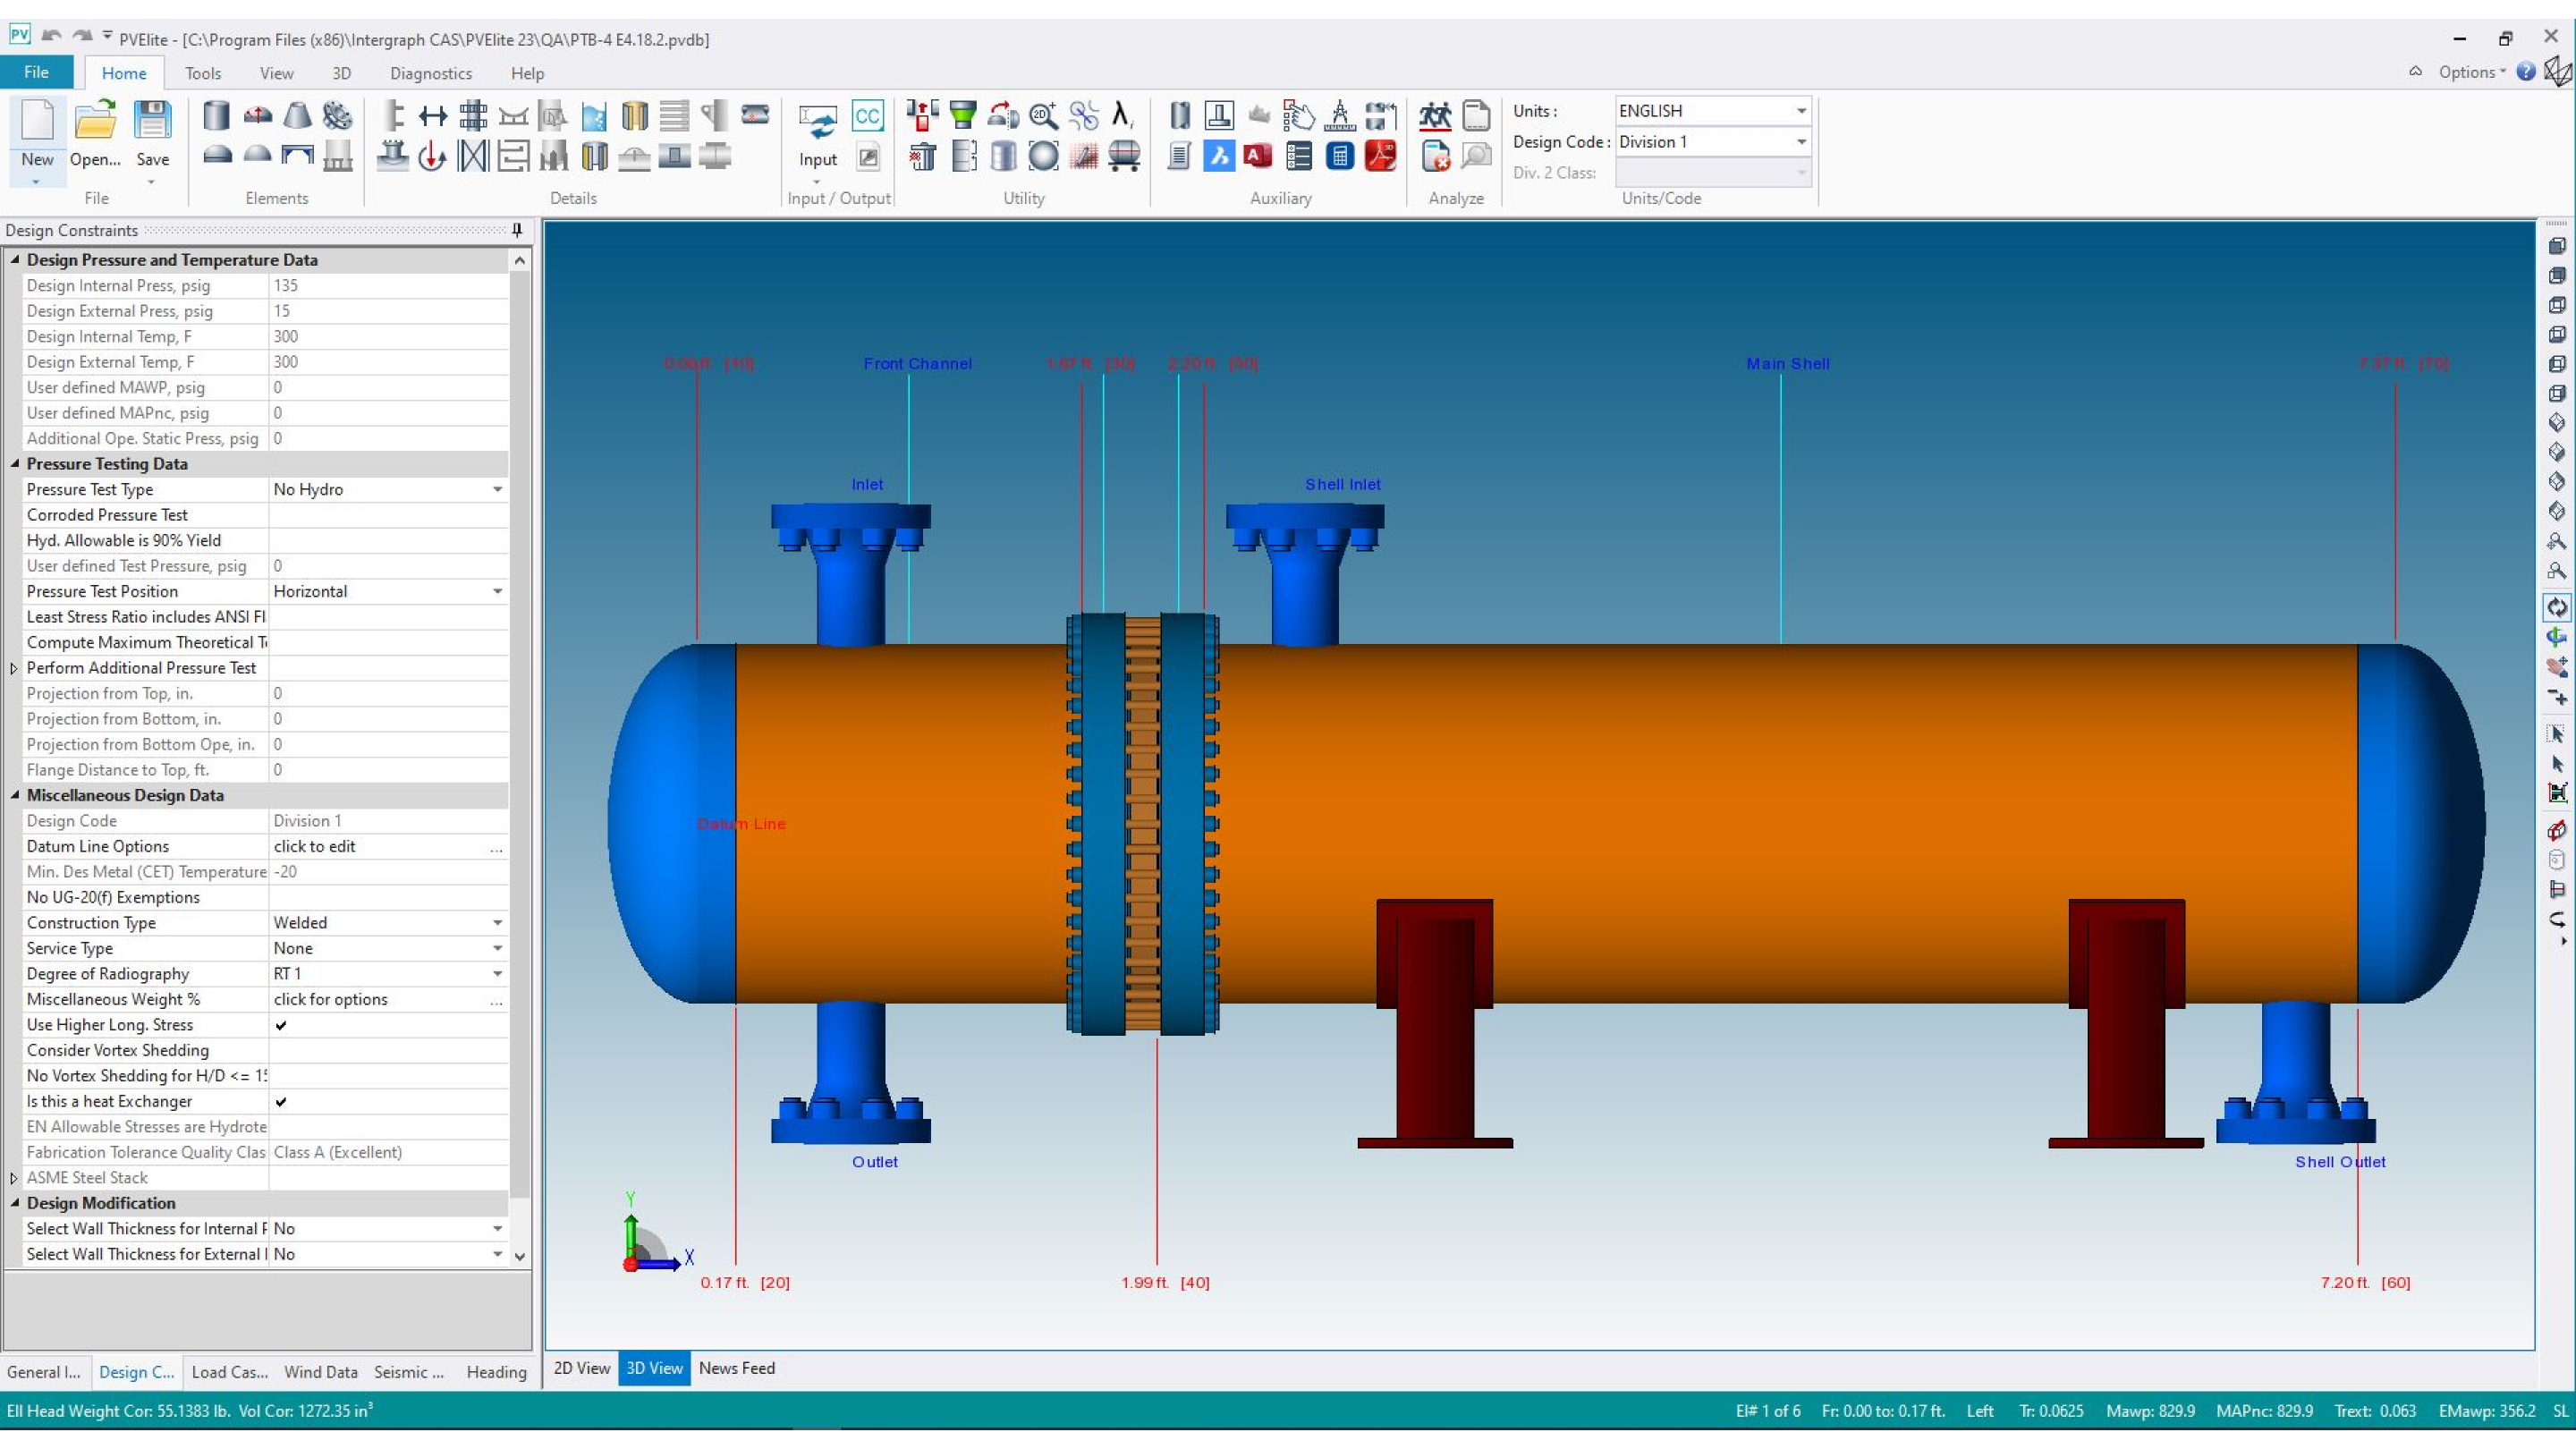The image size is (2576, 1449).
Task: Uncheck Use Higher Long. Stress
Action: click(x=281, y=1025)
